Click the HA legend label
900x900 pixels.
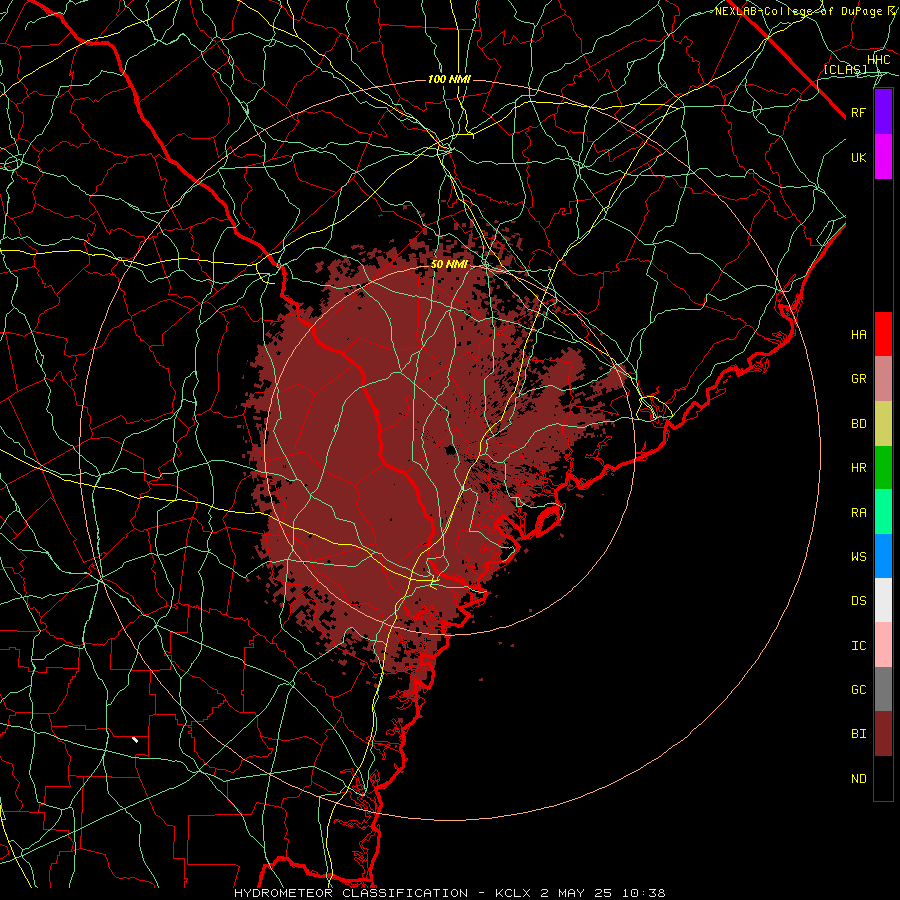858,334
